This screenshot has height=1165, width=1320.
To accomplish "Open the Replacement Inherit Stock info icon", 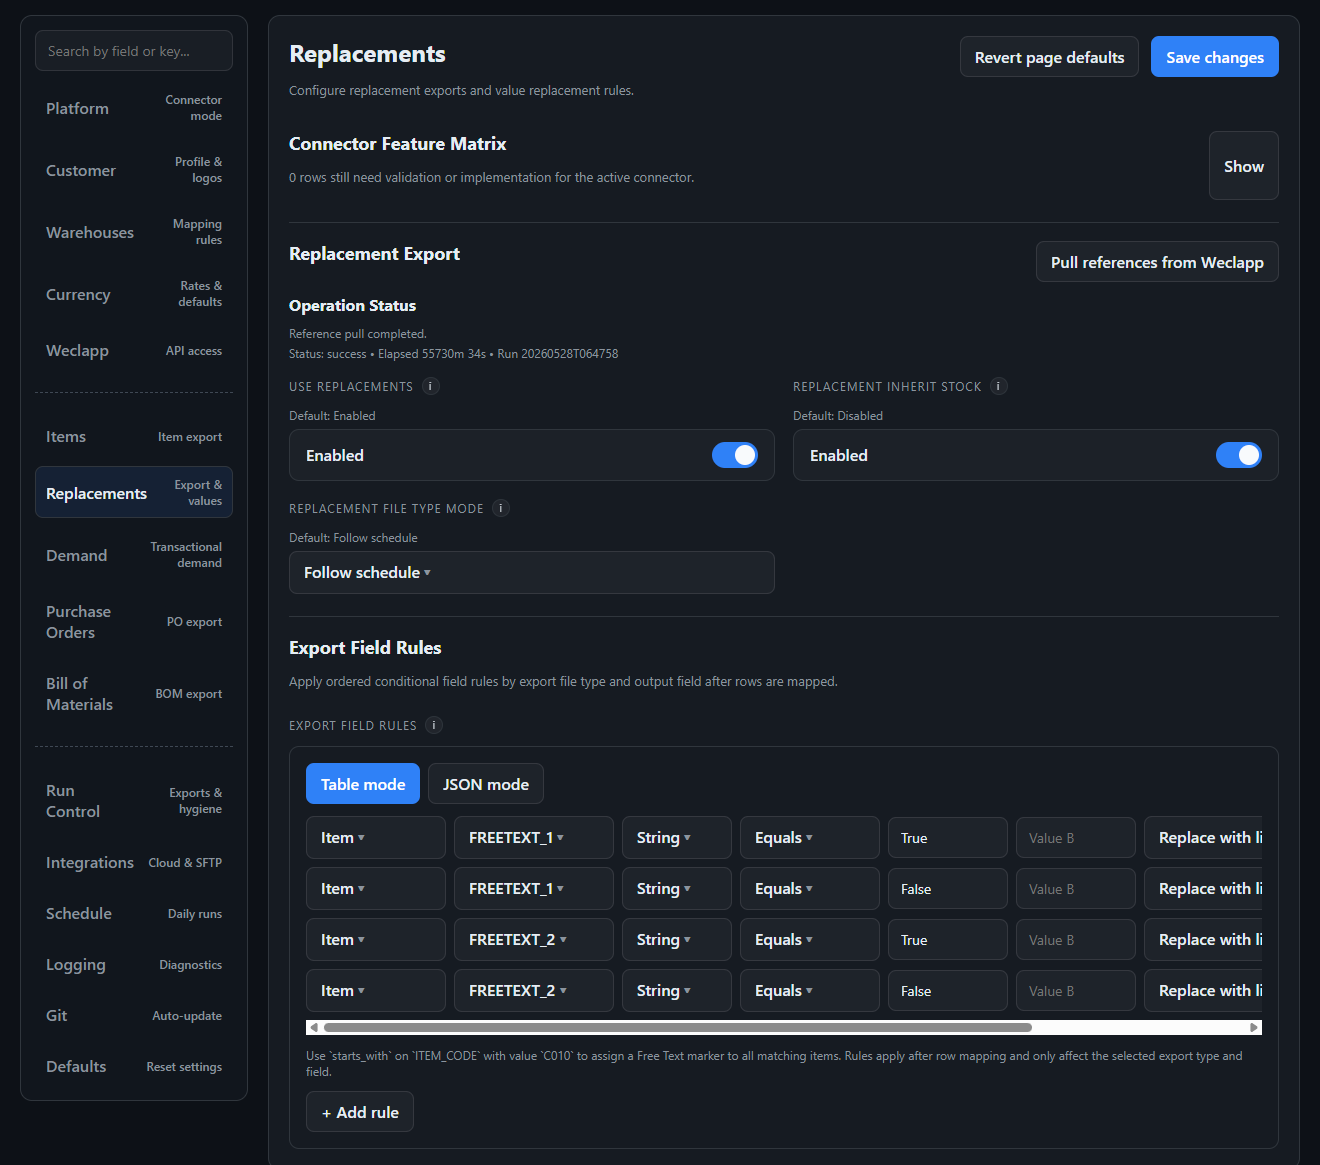I will (x=998, y=386).
